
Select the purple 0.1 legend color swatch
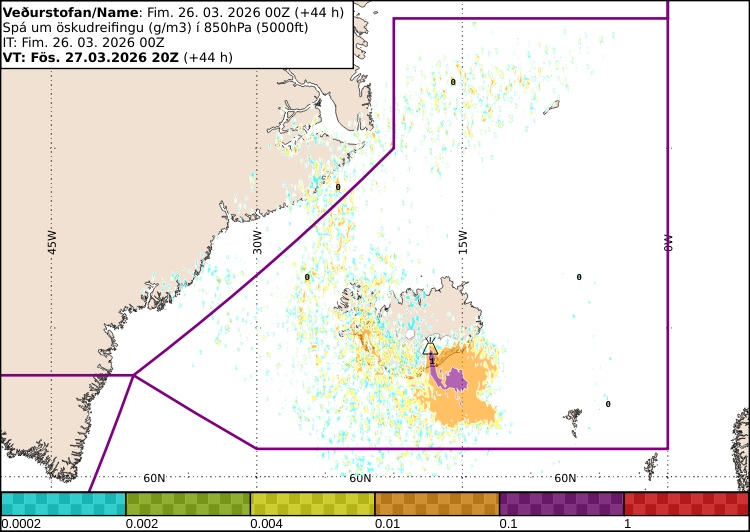pos(562,504)
